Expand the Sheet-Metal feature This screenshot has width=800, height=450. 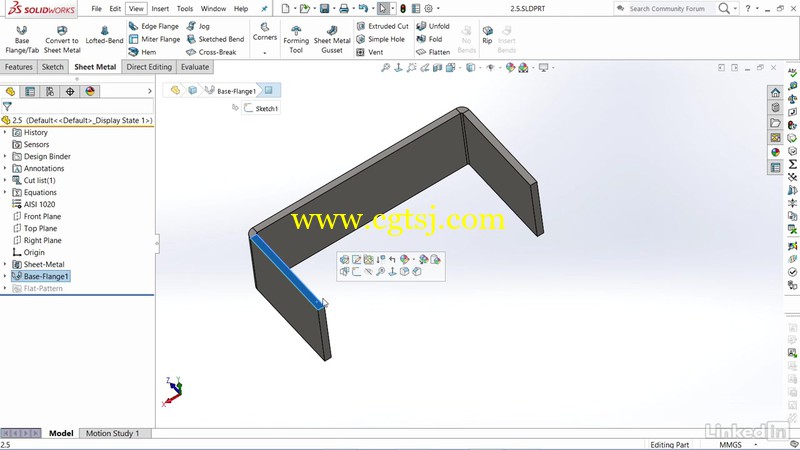click(x=5, y=264)
